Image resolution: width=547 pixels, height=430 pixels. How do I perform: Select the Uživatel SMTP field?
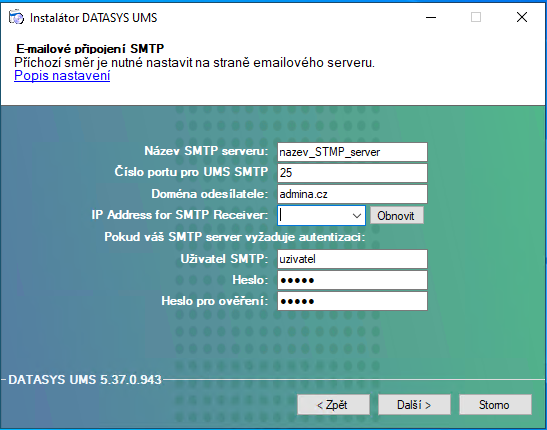pyautogui.click(x=352, y=259)
